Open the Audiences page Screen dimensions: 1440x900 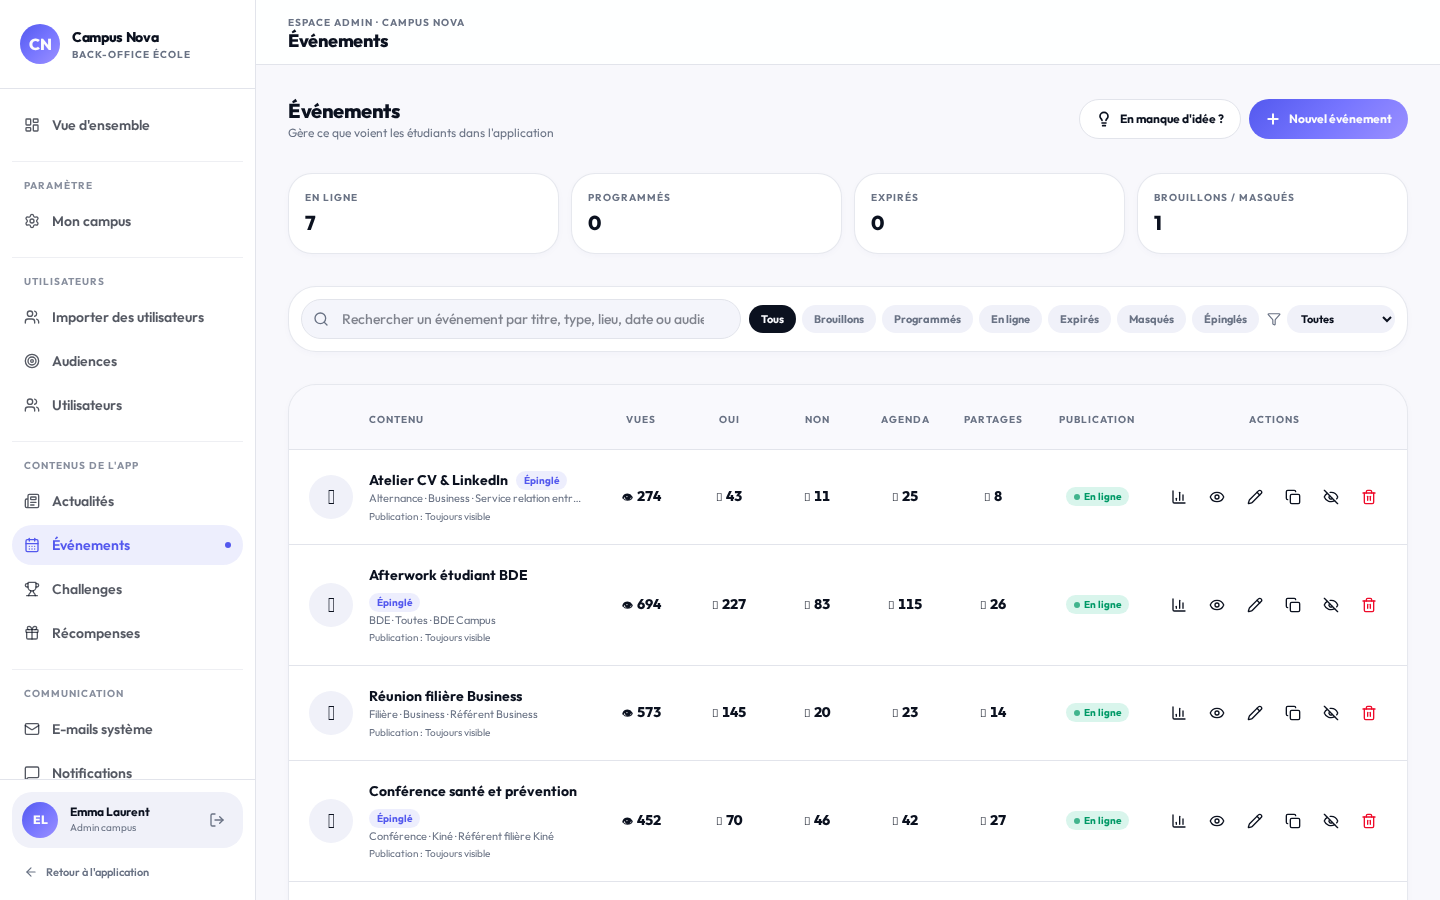(127, 361)
